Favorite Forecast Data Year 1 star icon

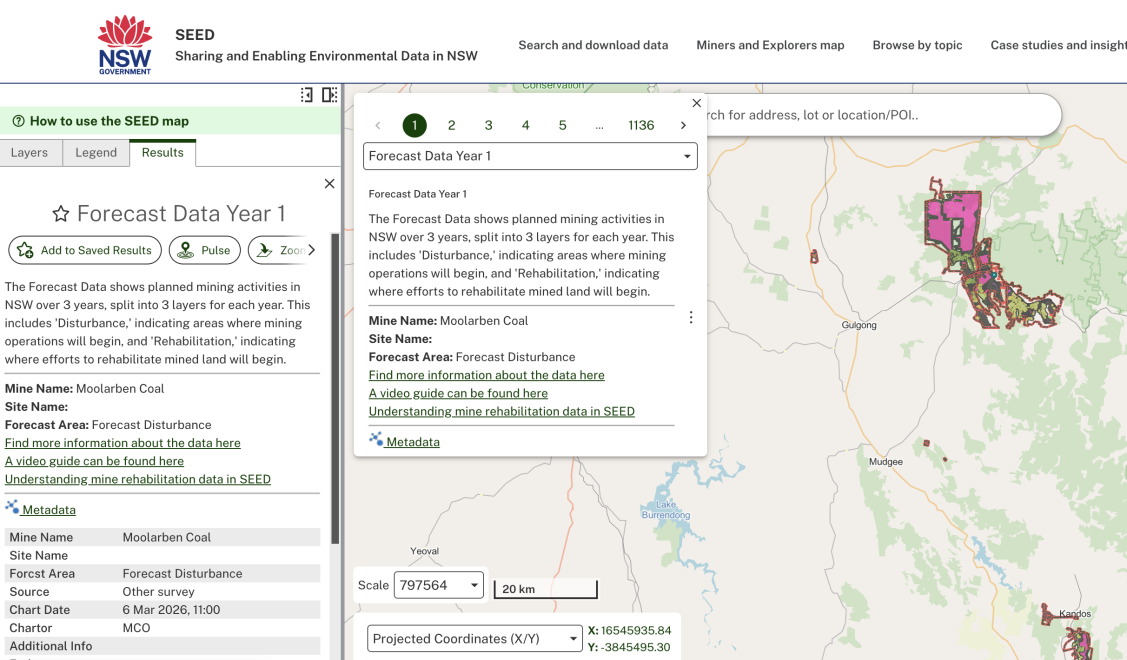tap(61, 214)
